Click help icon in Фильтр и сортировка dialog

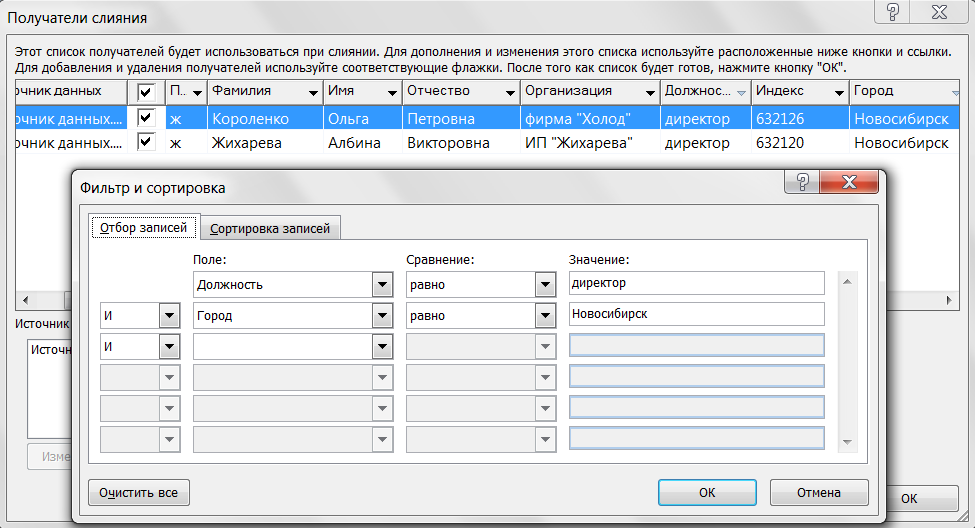[802, 182]
